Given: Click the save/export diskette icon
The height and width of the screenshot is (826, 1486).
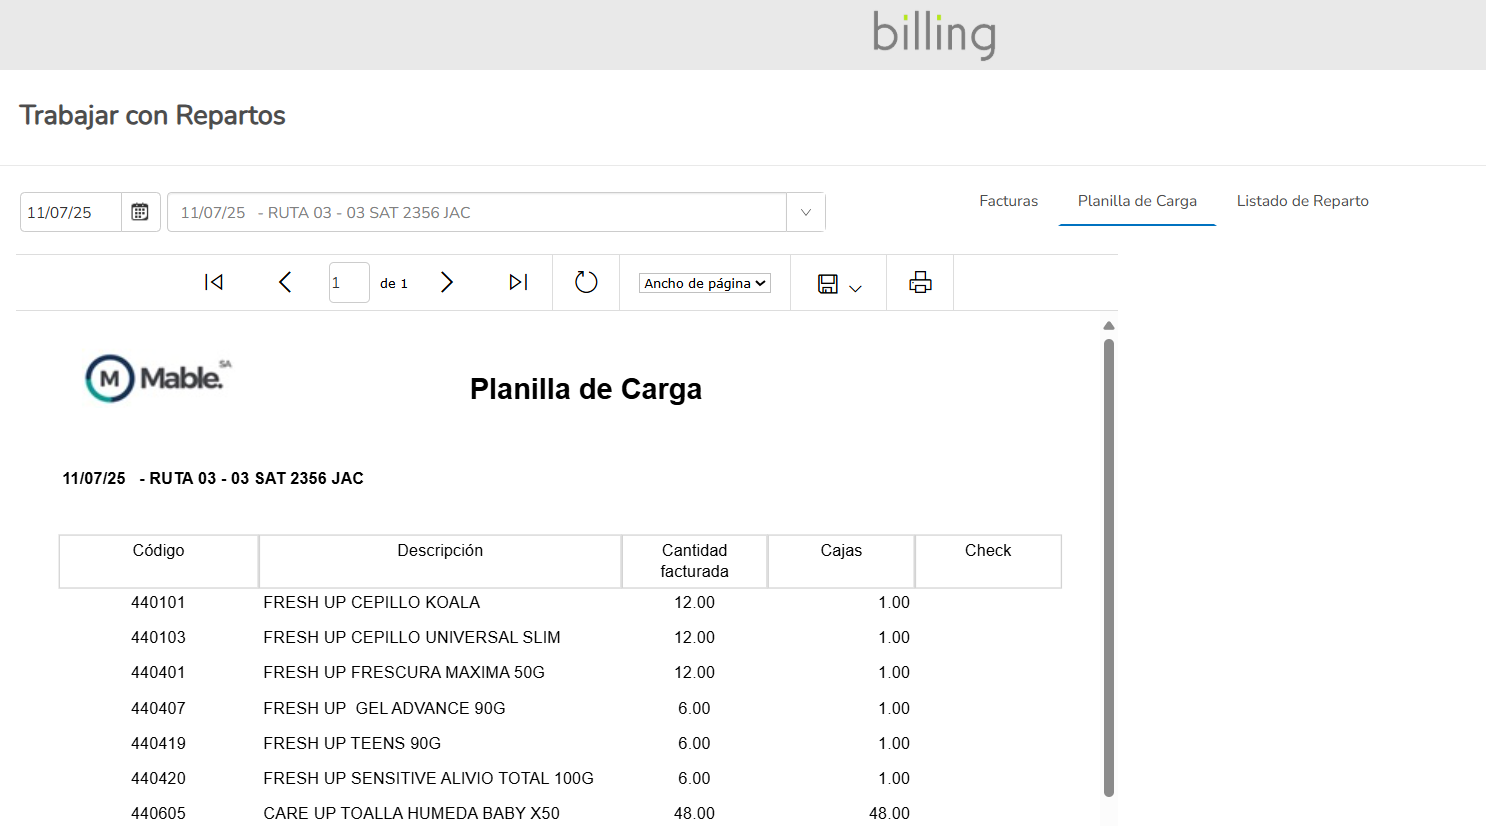Looking at the screenshot, I should (828, 284).
